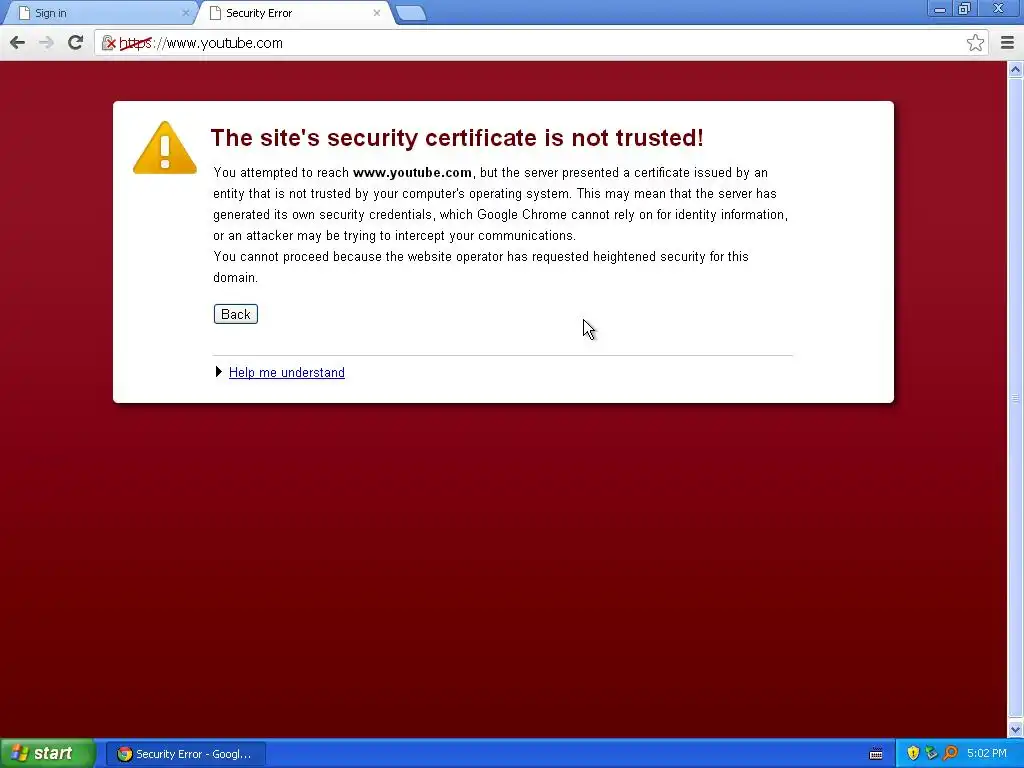Open the Help me understand link

(287, 372)
